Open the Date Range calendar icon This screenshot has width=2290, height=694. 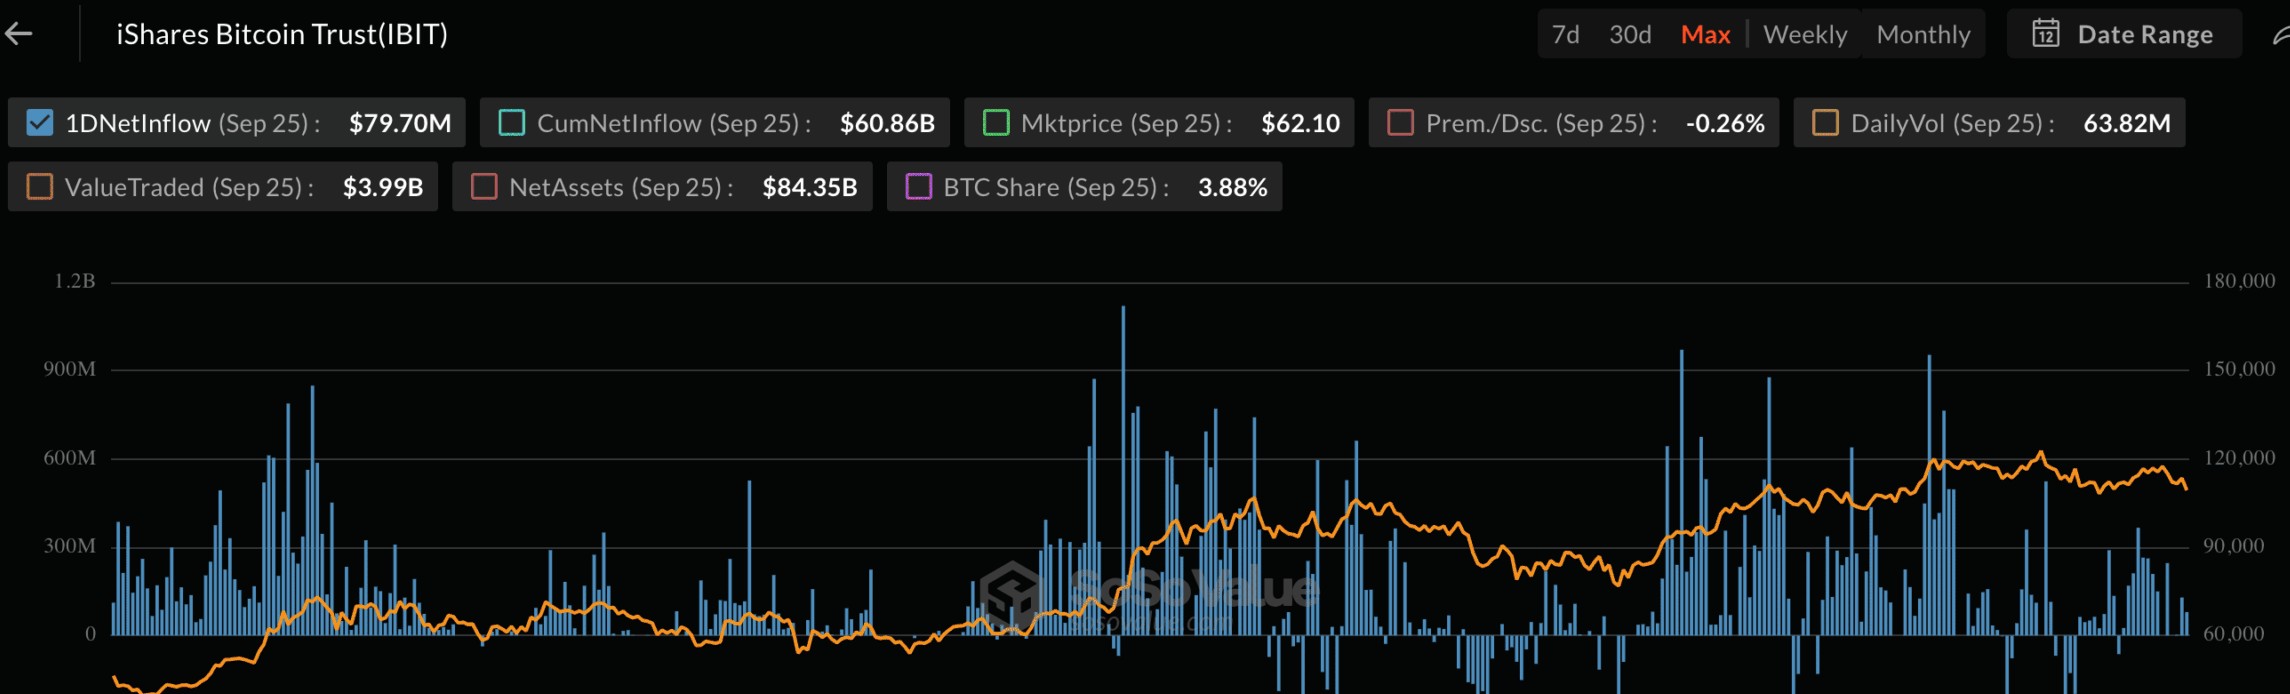[x=2045, y=33]
